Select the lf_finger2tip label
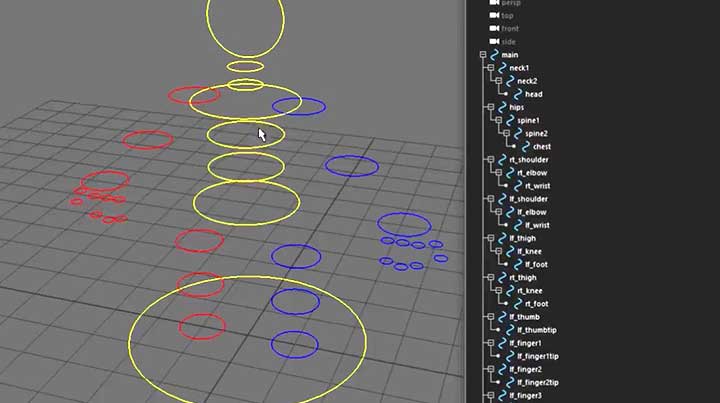This screenshot has width=720, height=403. [x=538, y=382]
